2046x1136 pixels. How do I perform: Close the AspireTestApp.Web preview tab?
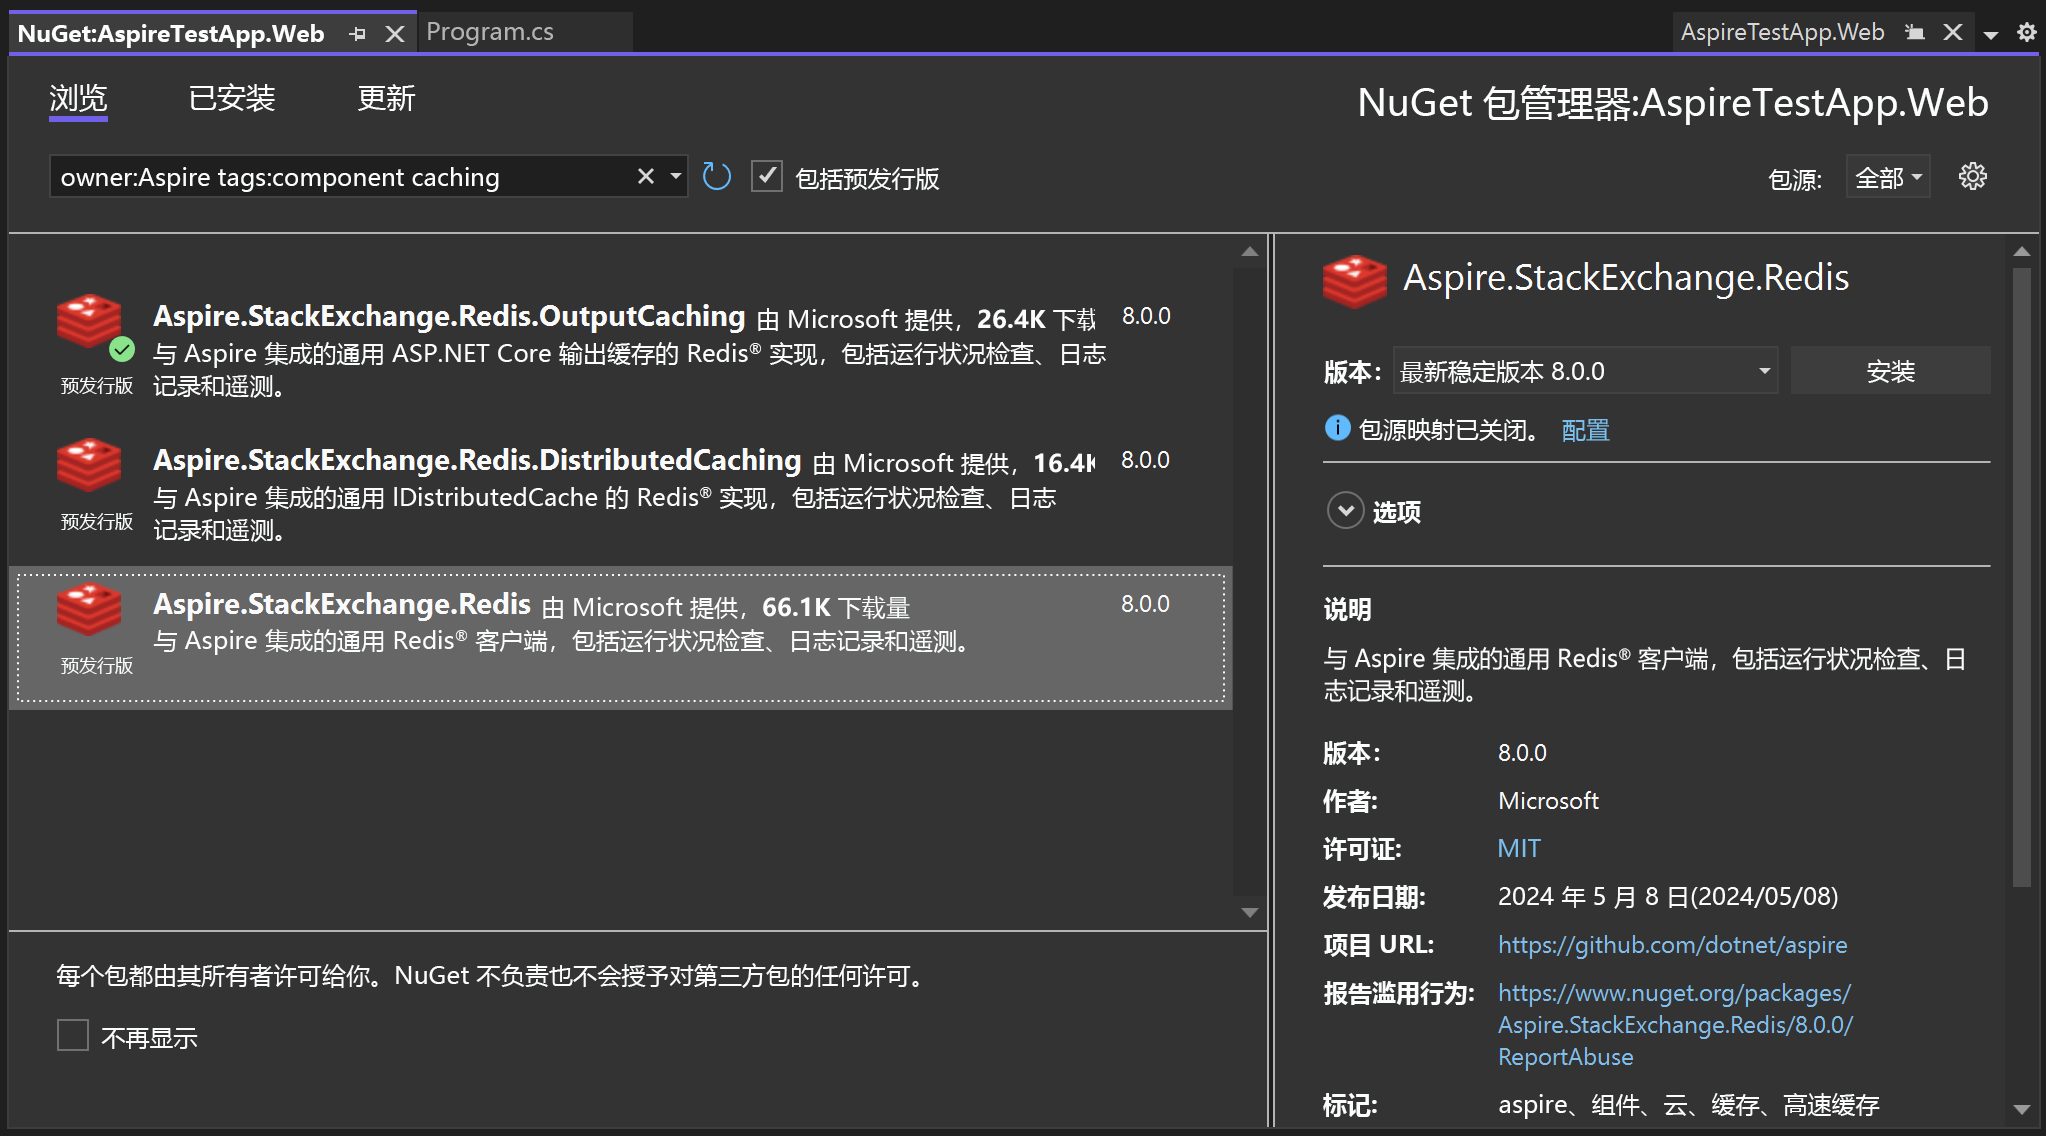pos(1953,32)
